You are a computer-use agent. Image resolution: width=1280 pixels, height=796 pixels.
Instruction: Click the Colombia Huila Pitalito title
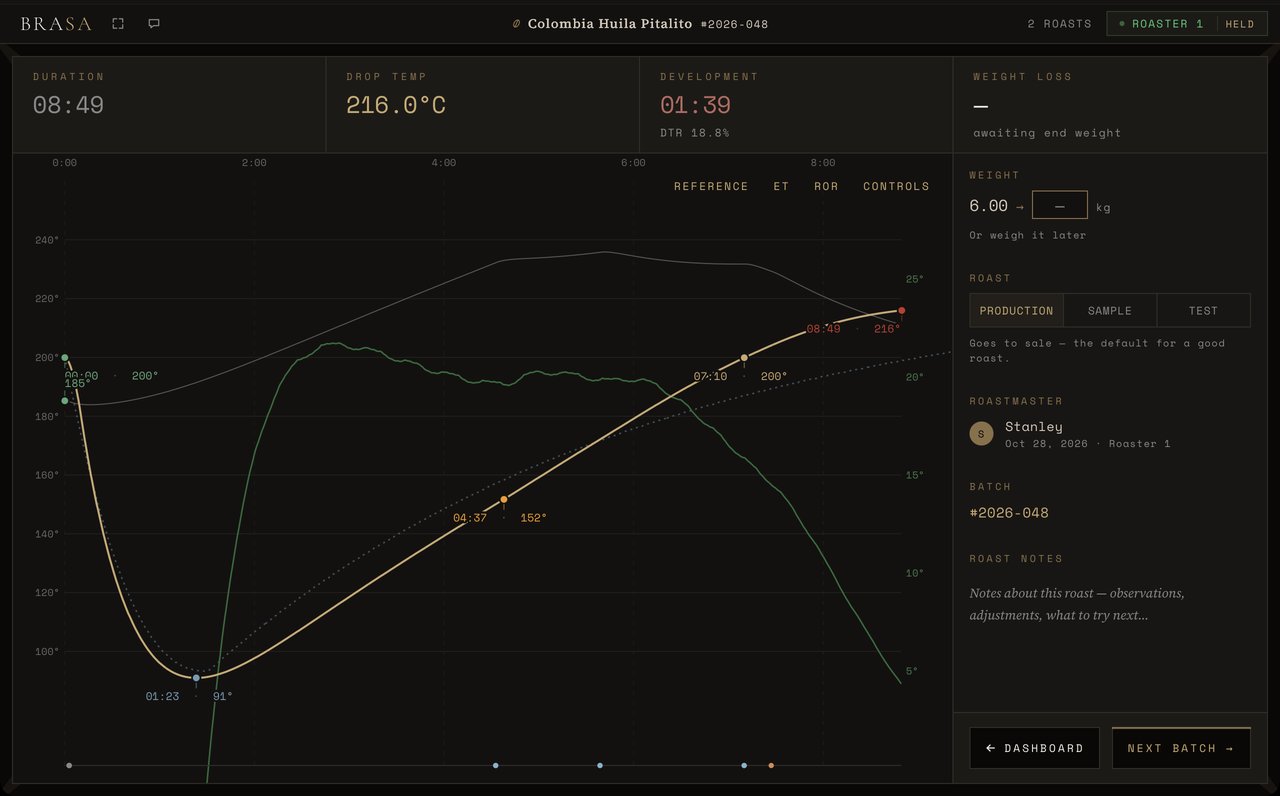pos(610,24)
